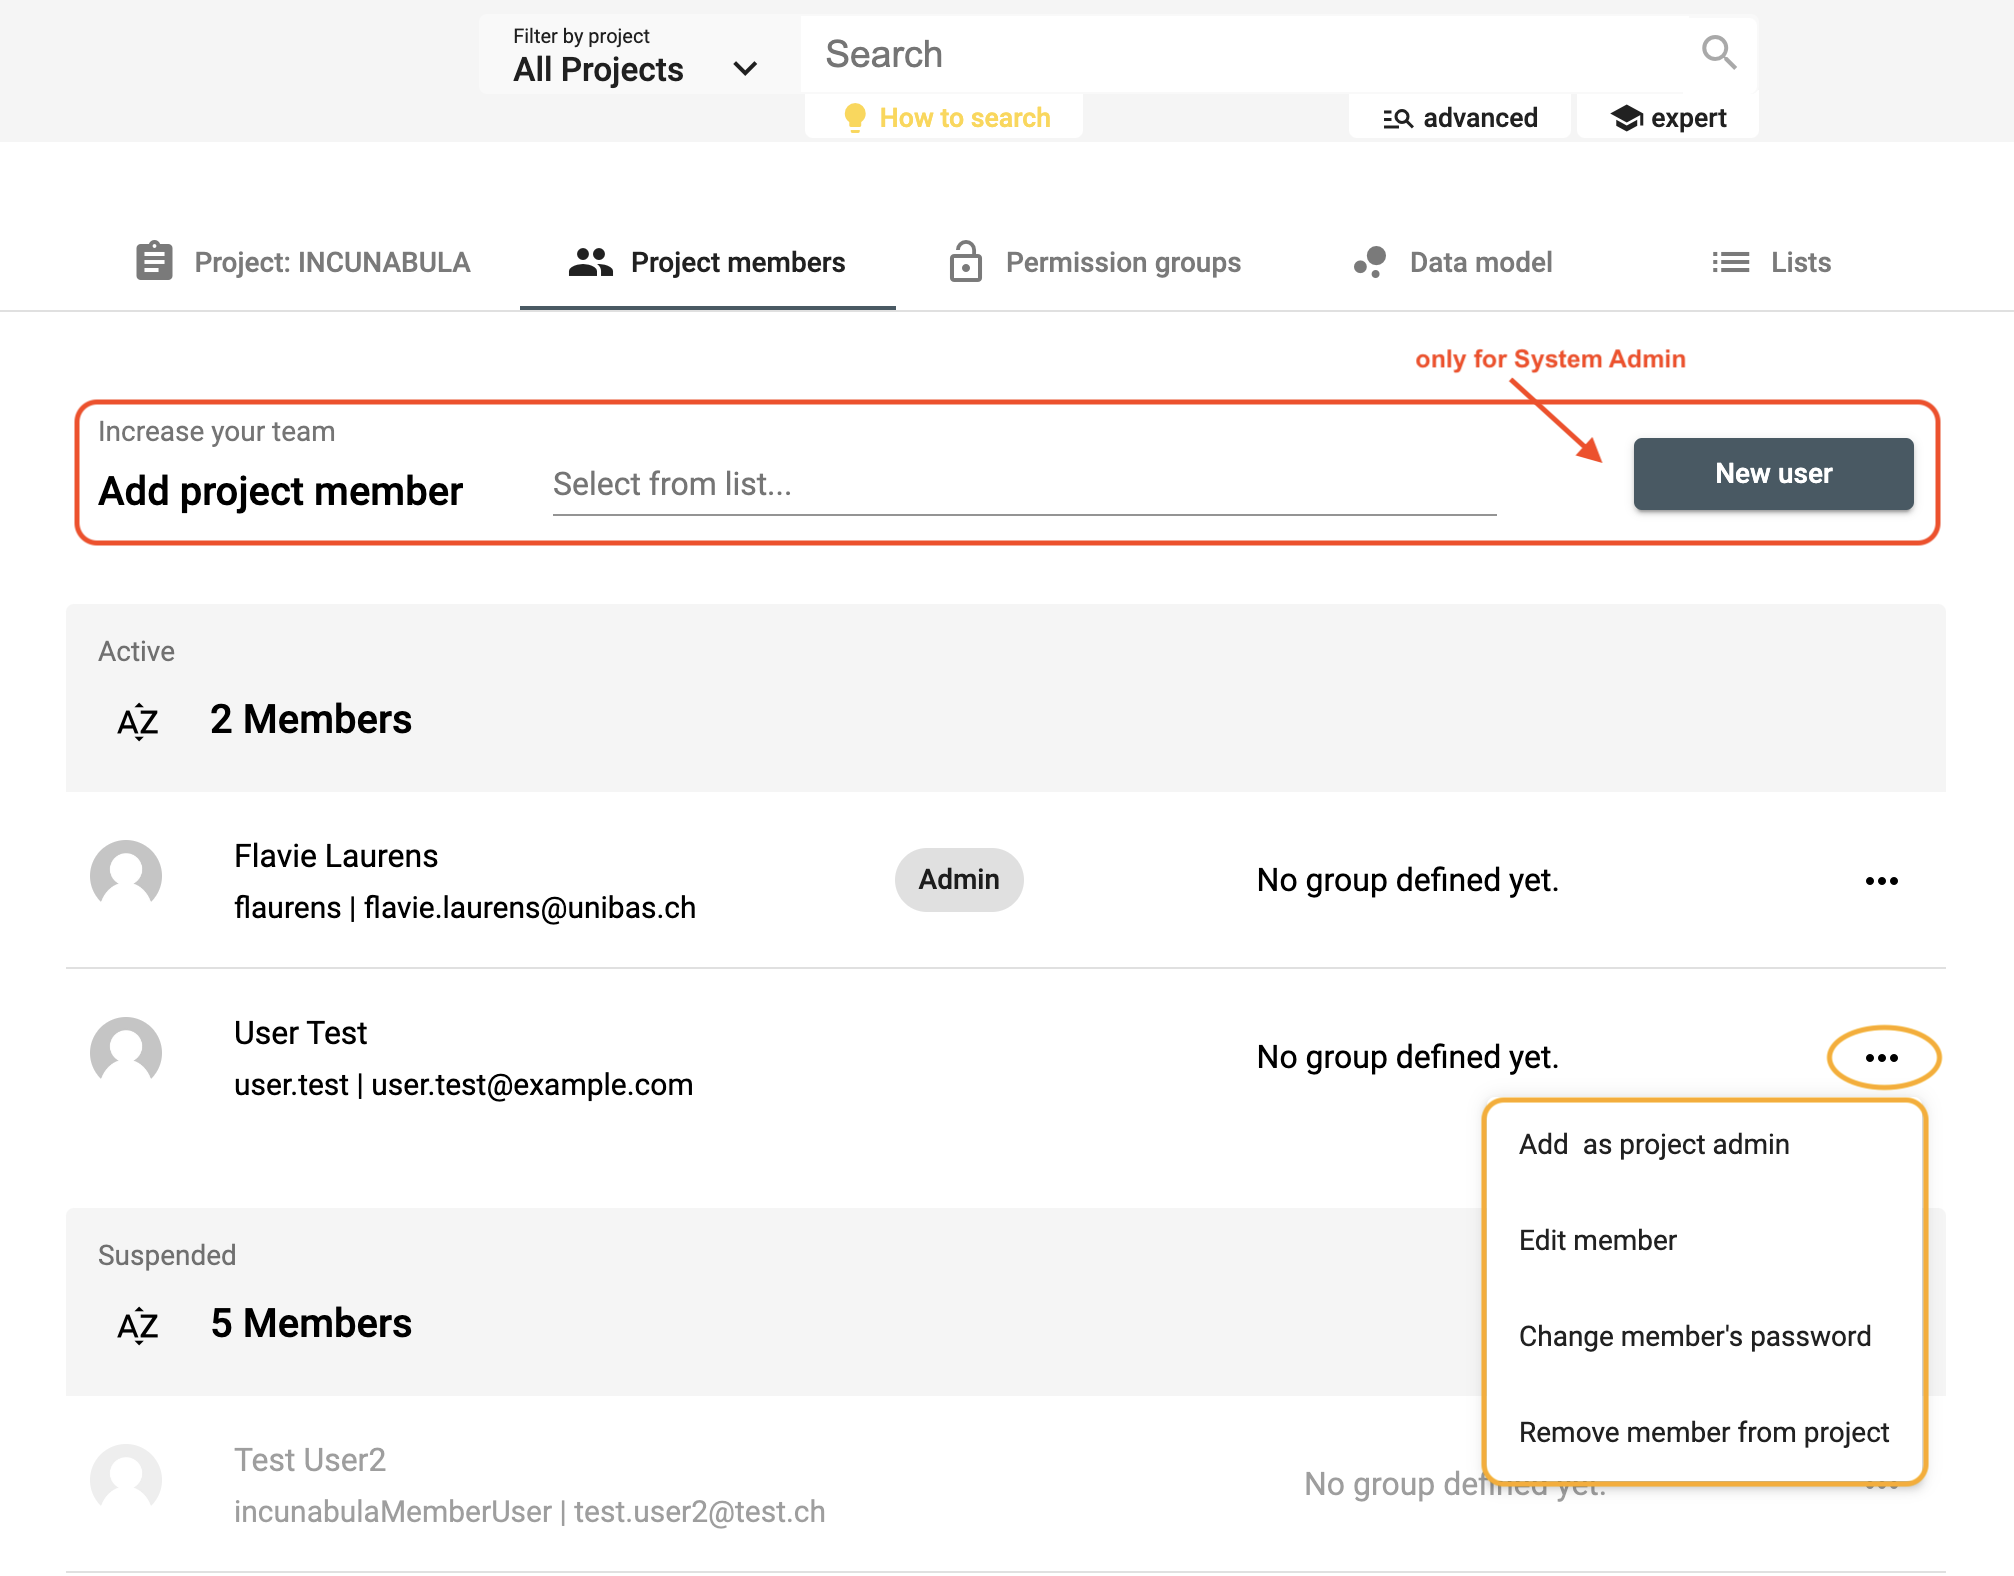Click User Test's avatar
The height and width of the screenshot is (1576, 2014).
126,1053
